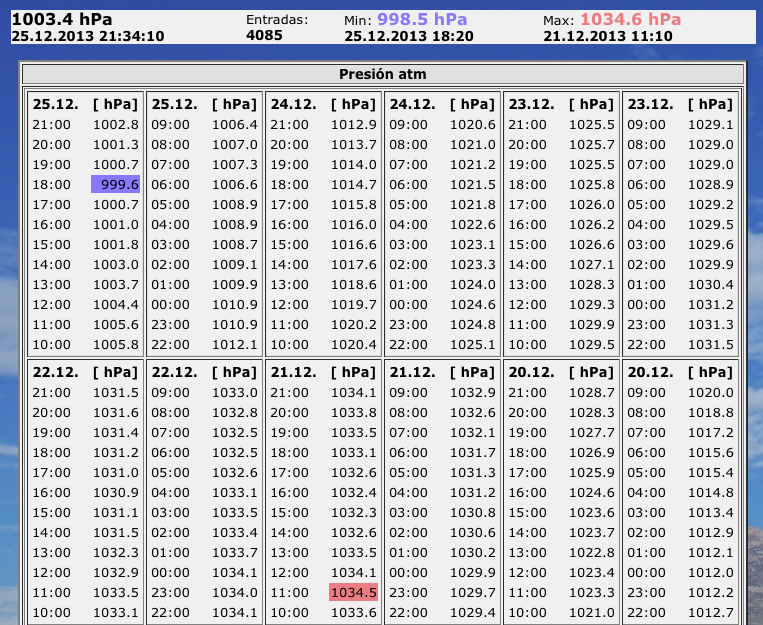
Task: Select the 1015.8 value at 17:00
Action: coord(354,204)
